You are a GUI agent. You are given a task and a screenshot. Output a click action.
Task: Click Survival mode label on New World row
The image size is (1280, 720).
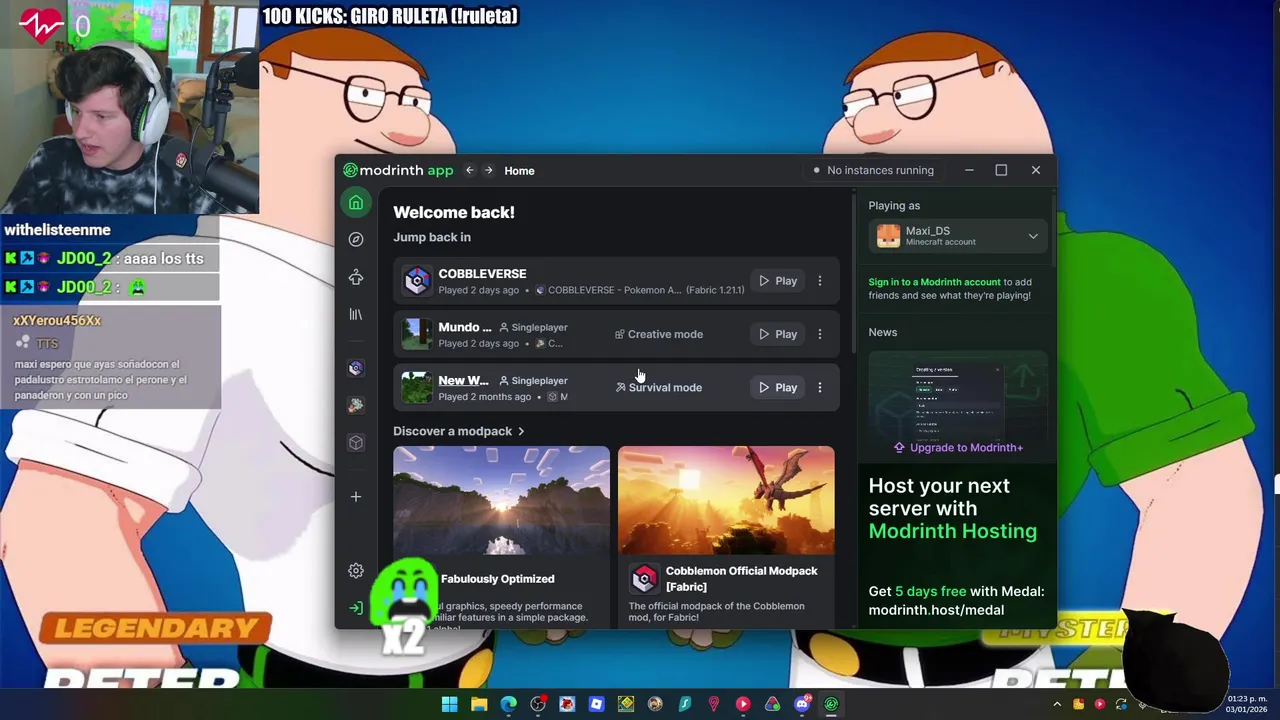[x=659, y=387]
